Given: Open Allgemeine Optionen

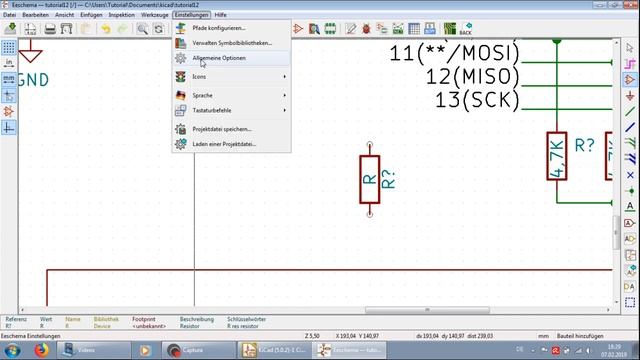Looking at the screenshot, I should [x=231, y=58].
